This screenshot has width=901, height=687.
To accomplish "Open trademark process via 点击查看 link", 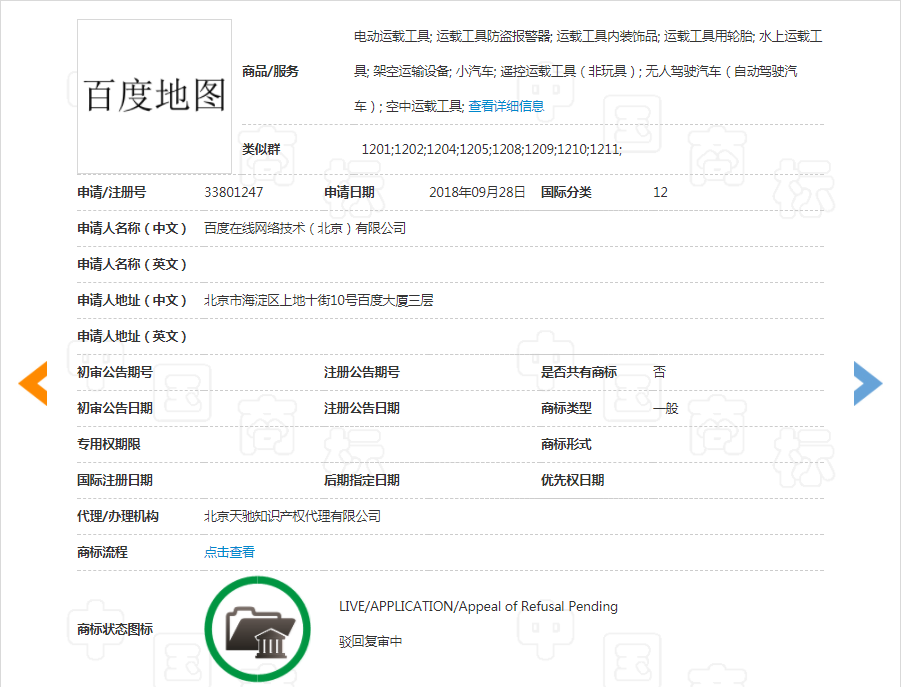I will coord(229,552).
